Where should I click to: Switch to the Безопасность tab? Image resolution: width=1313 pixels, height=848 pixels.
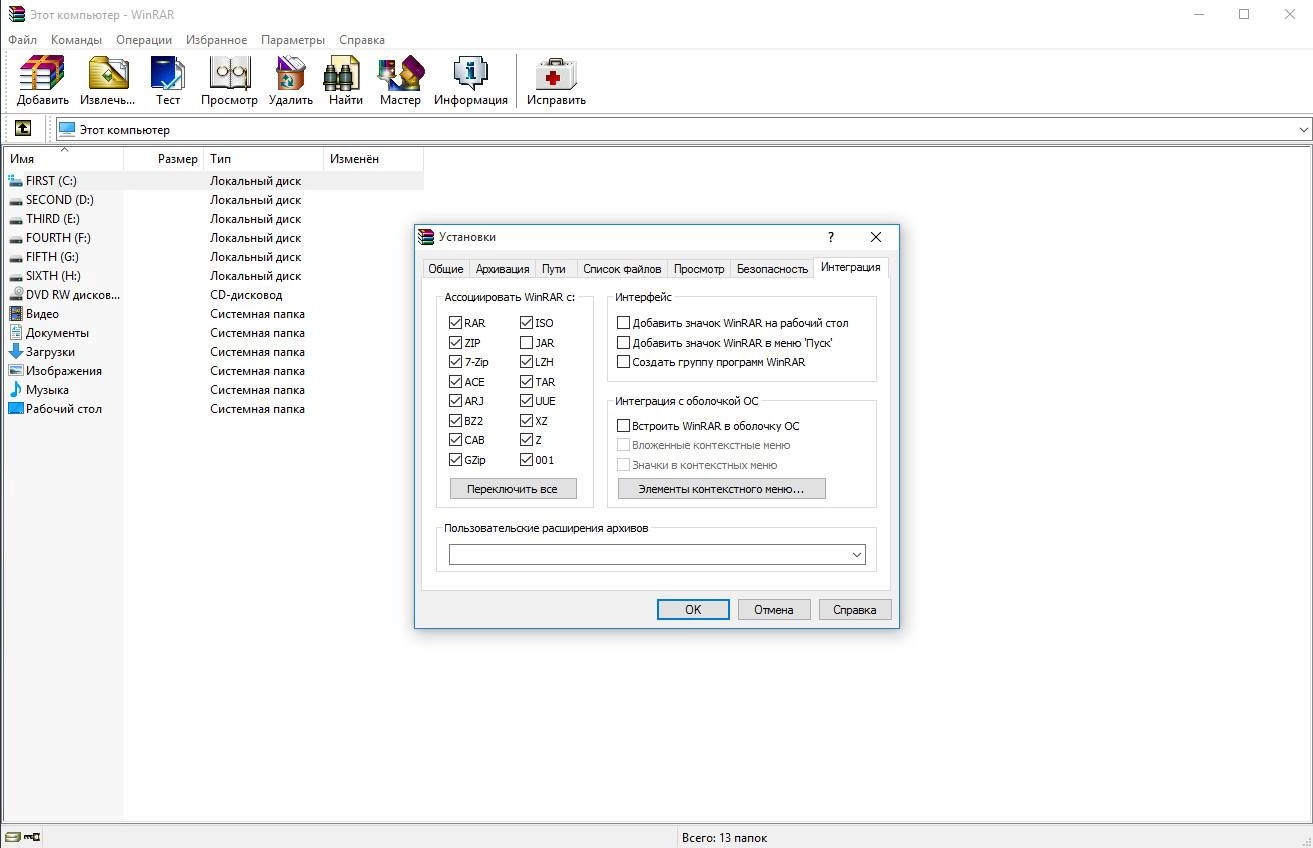pyautogui.click(x=772, y=269)
